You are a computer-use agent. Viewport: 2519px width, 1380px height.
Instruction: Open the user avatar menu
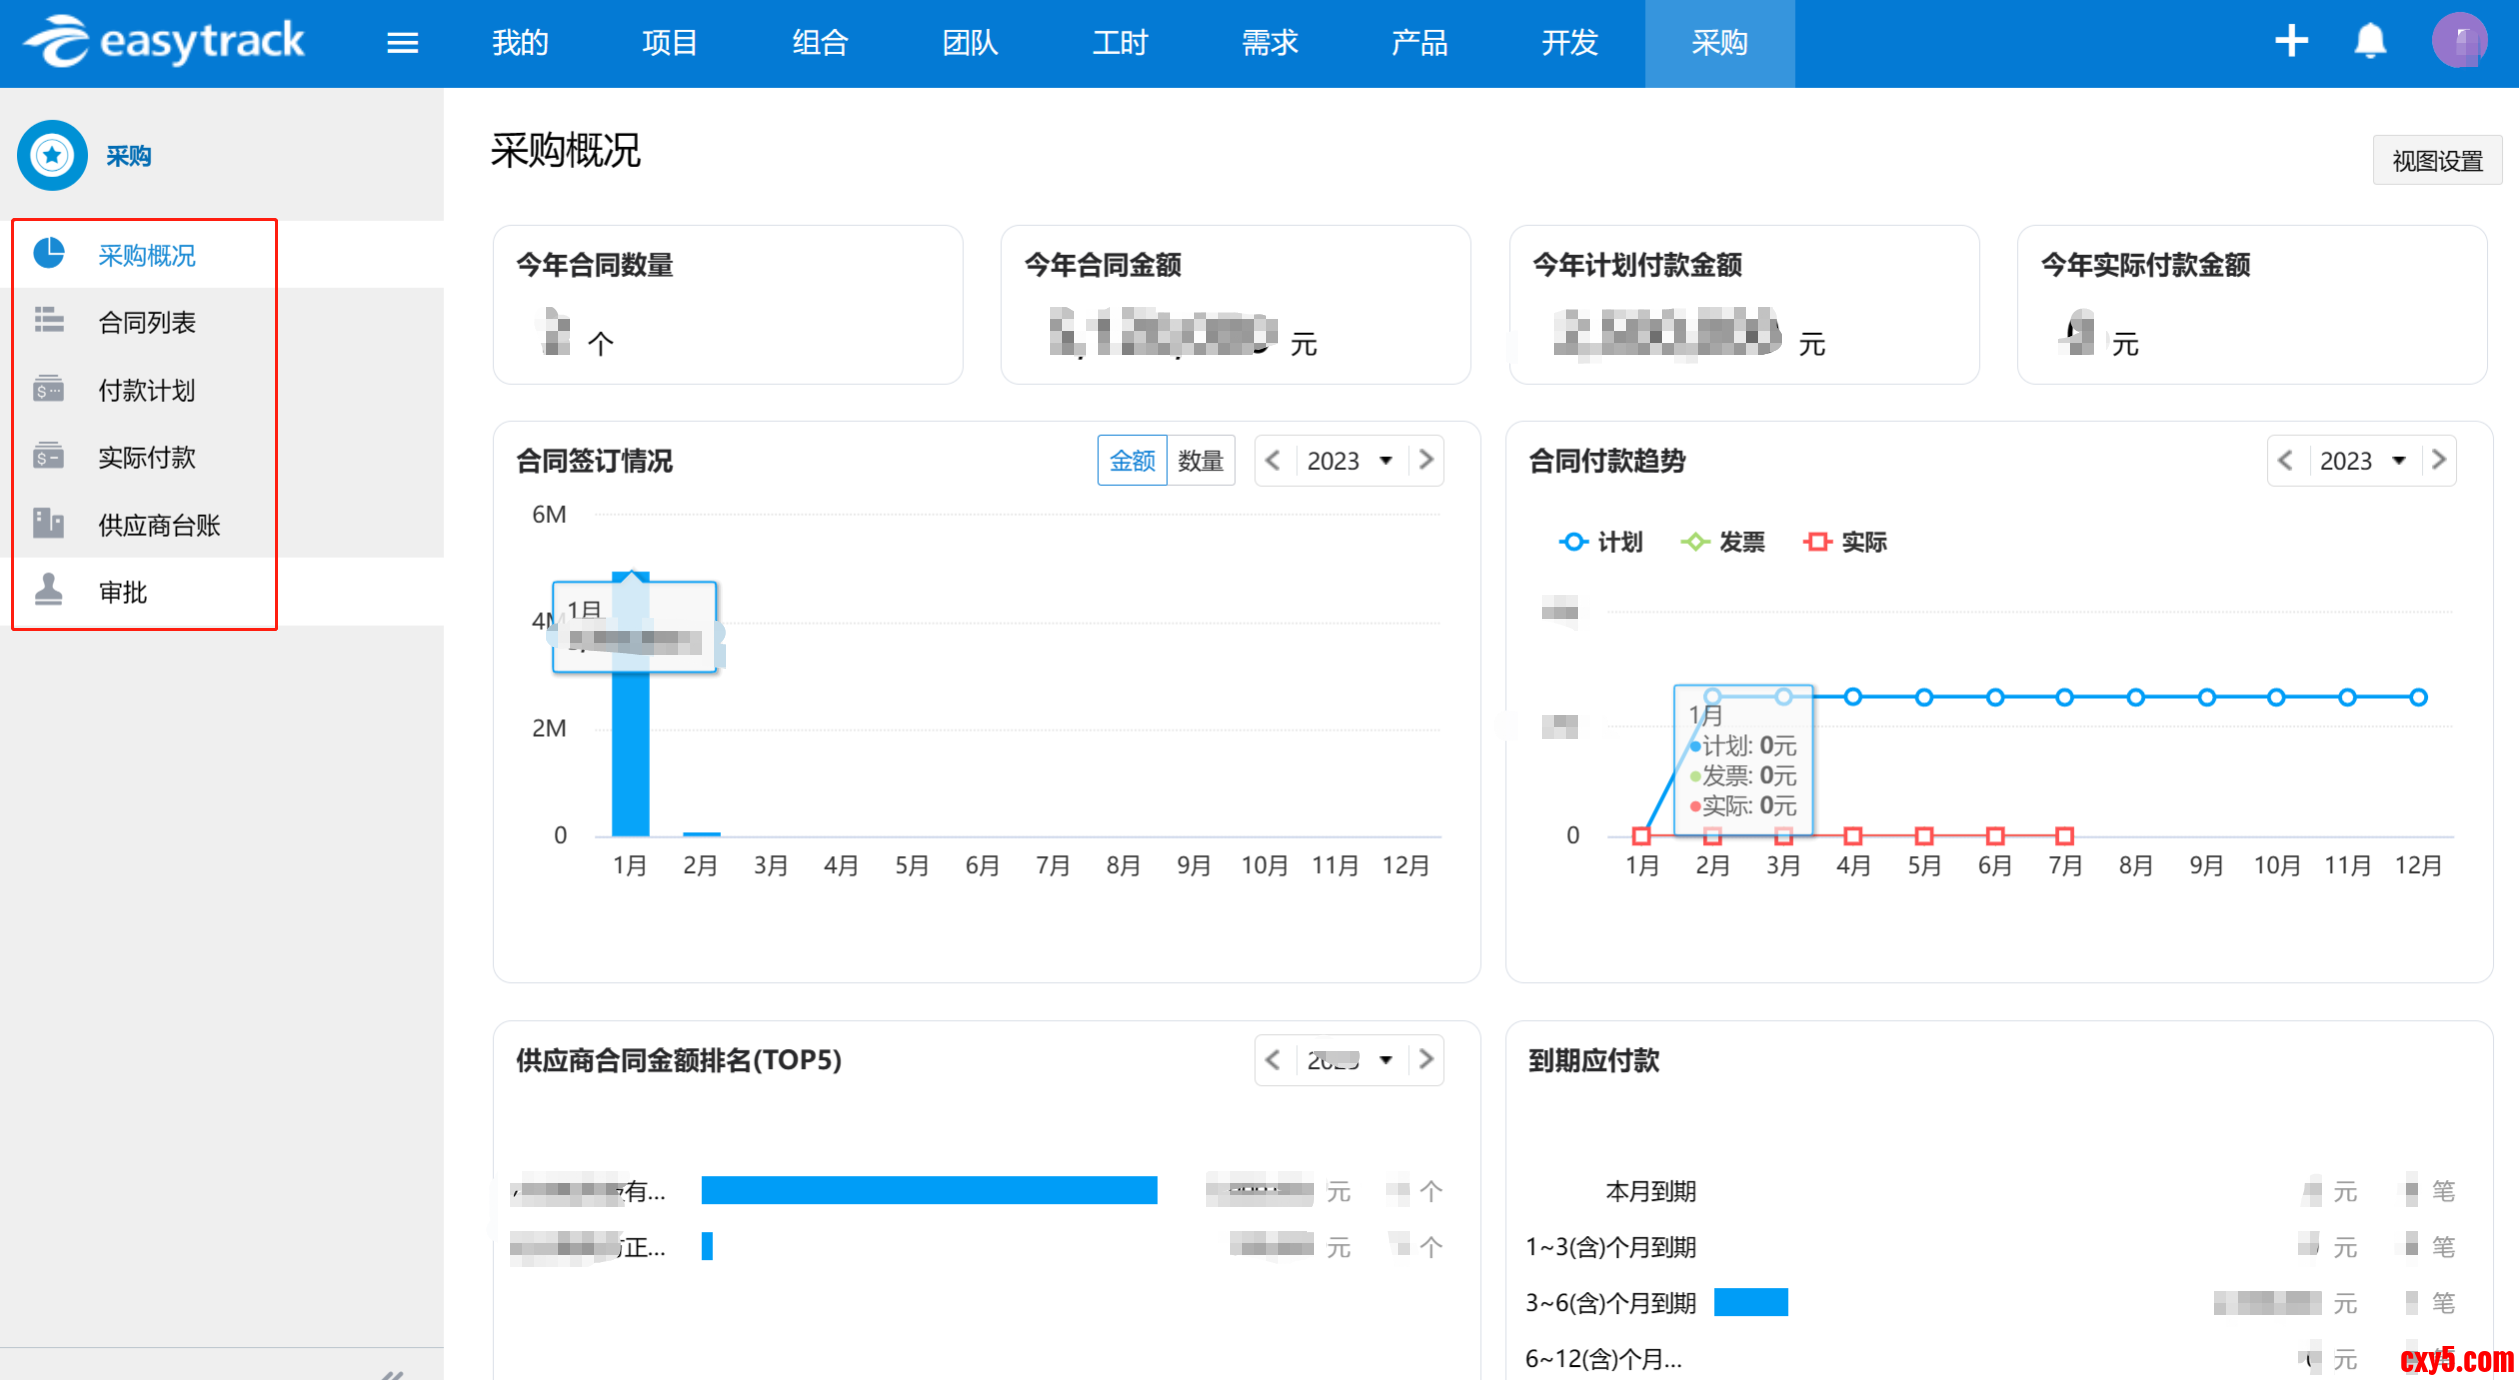tap(2459, 41)
